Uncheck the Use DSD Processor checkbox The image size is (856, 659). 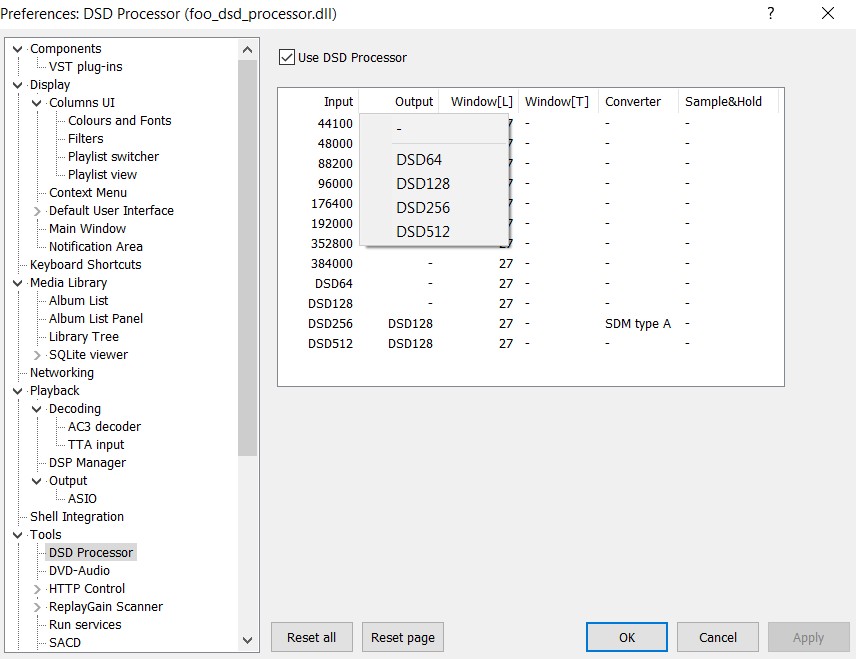(287, 57)
